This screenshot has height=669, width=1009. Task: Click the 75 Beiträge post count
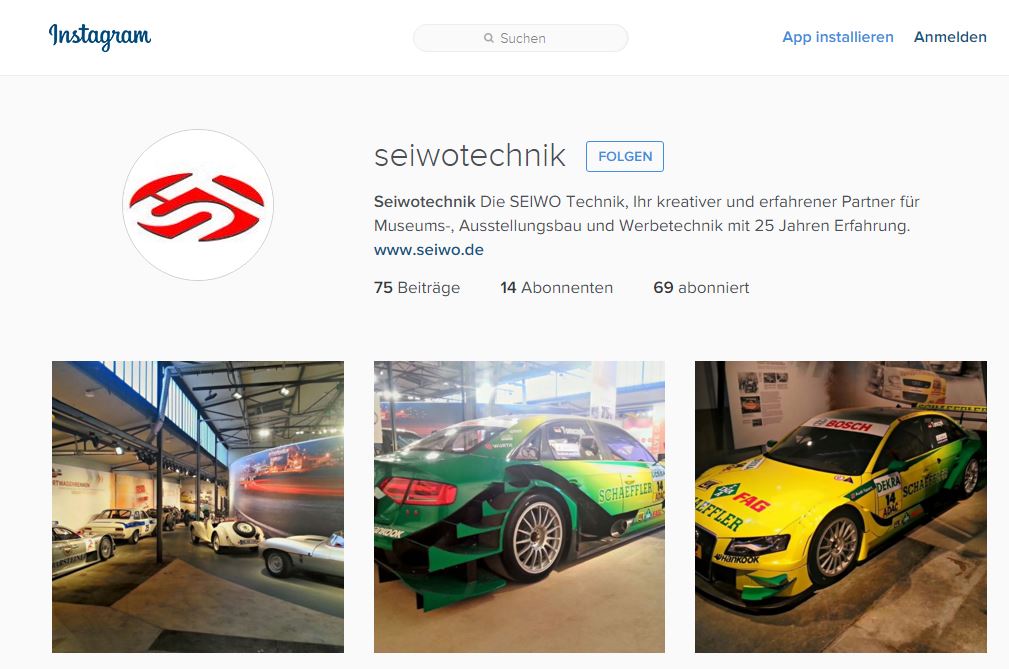coord(417,288)
